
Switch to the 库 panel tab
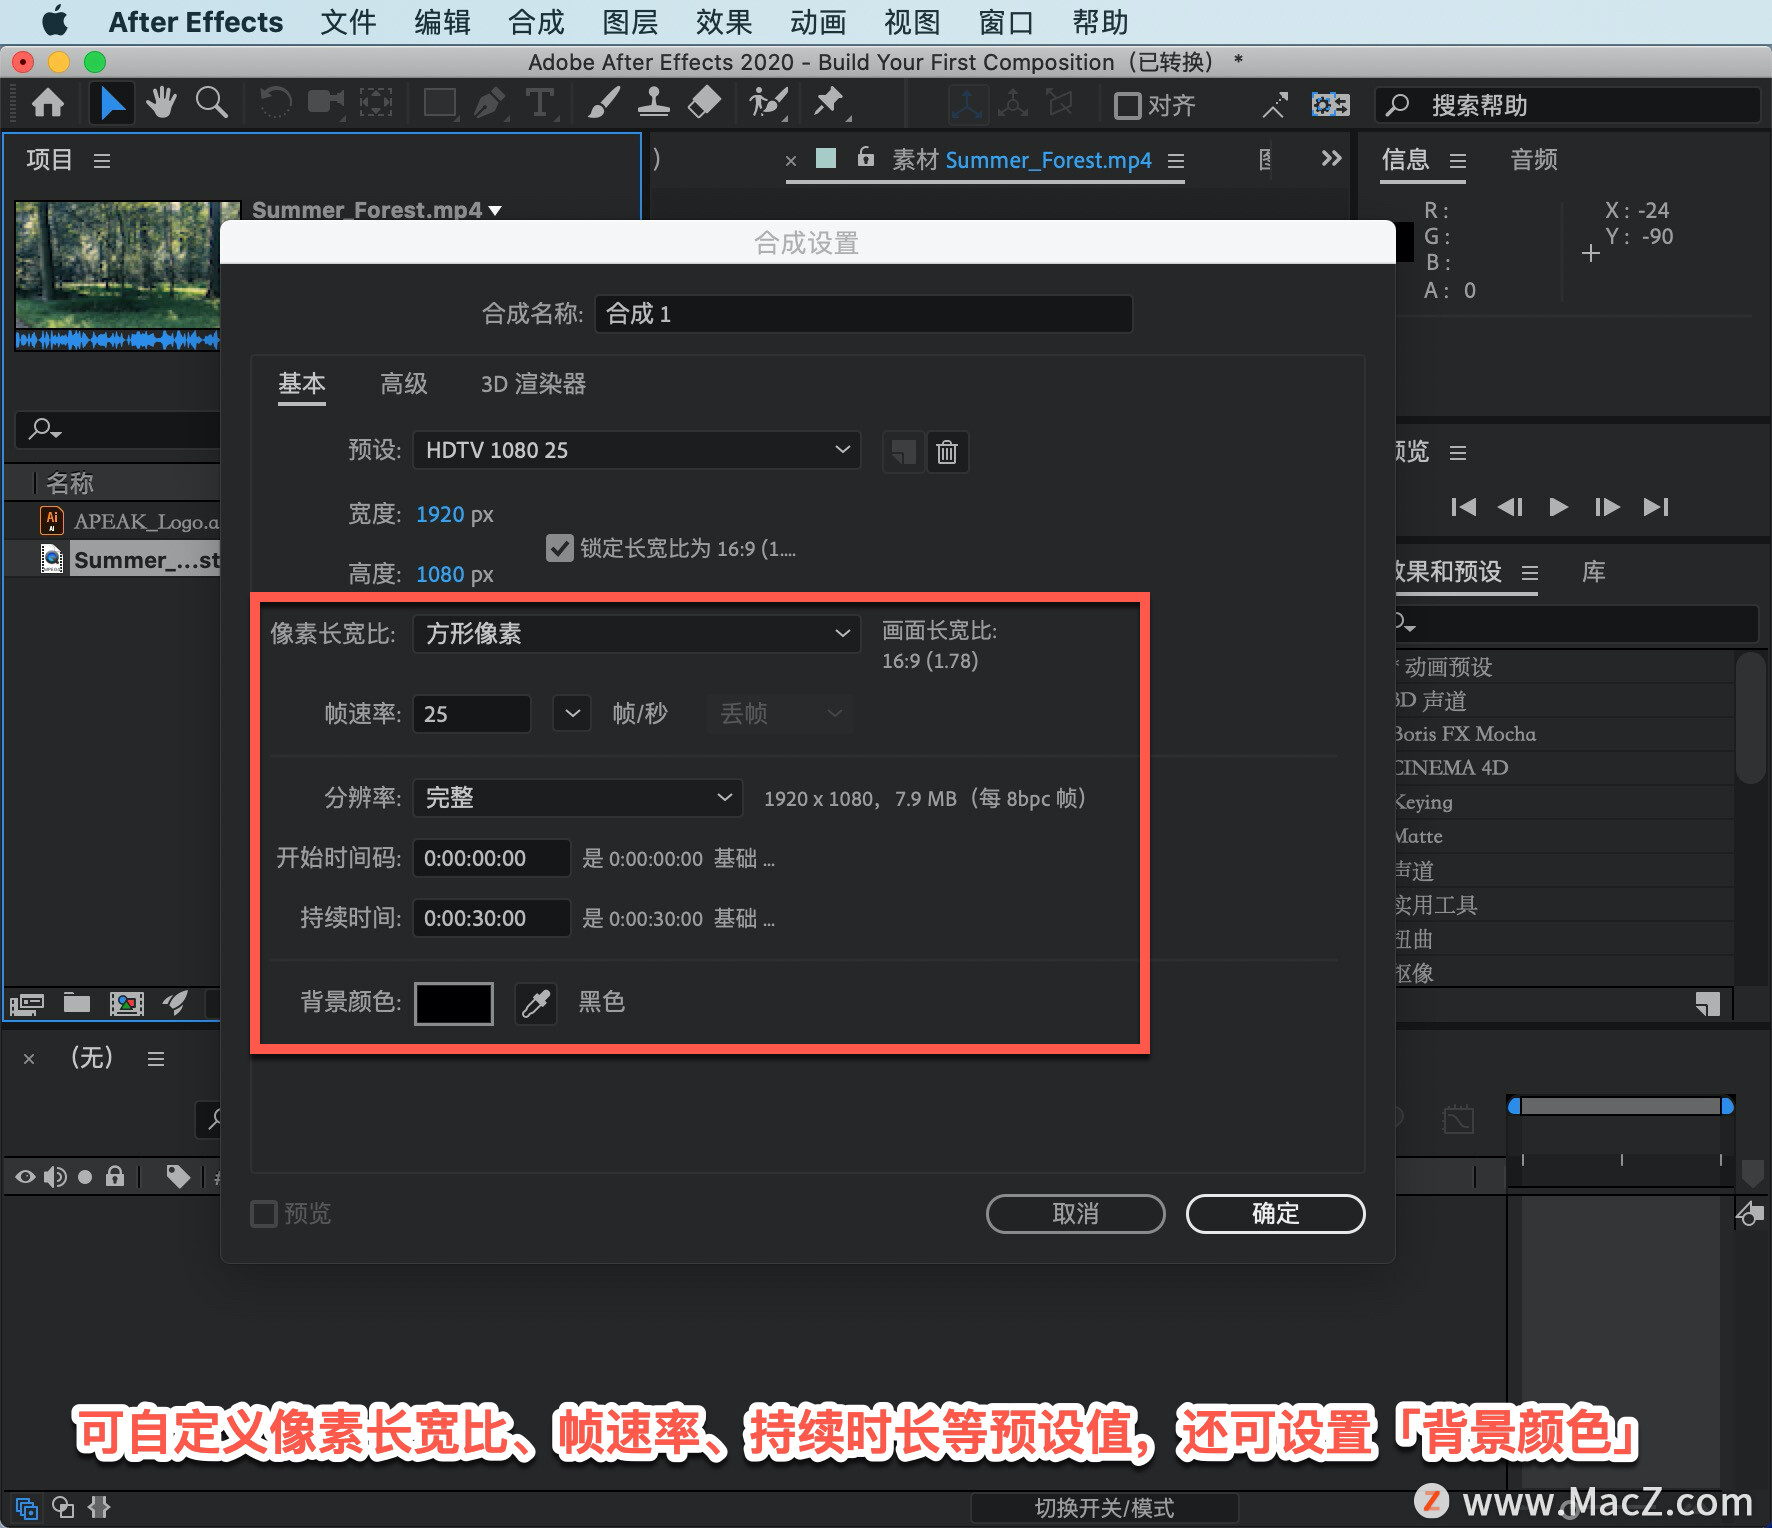point(1594,572)
